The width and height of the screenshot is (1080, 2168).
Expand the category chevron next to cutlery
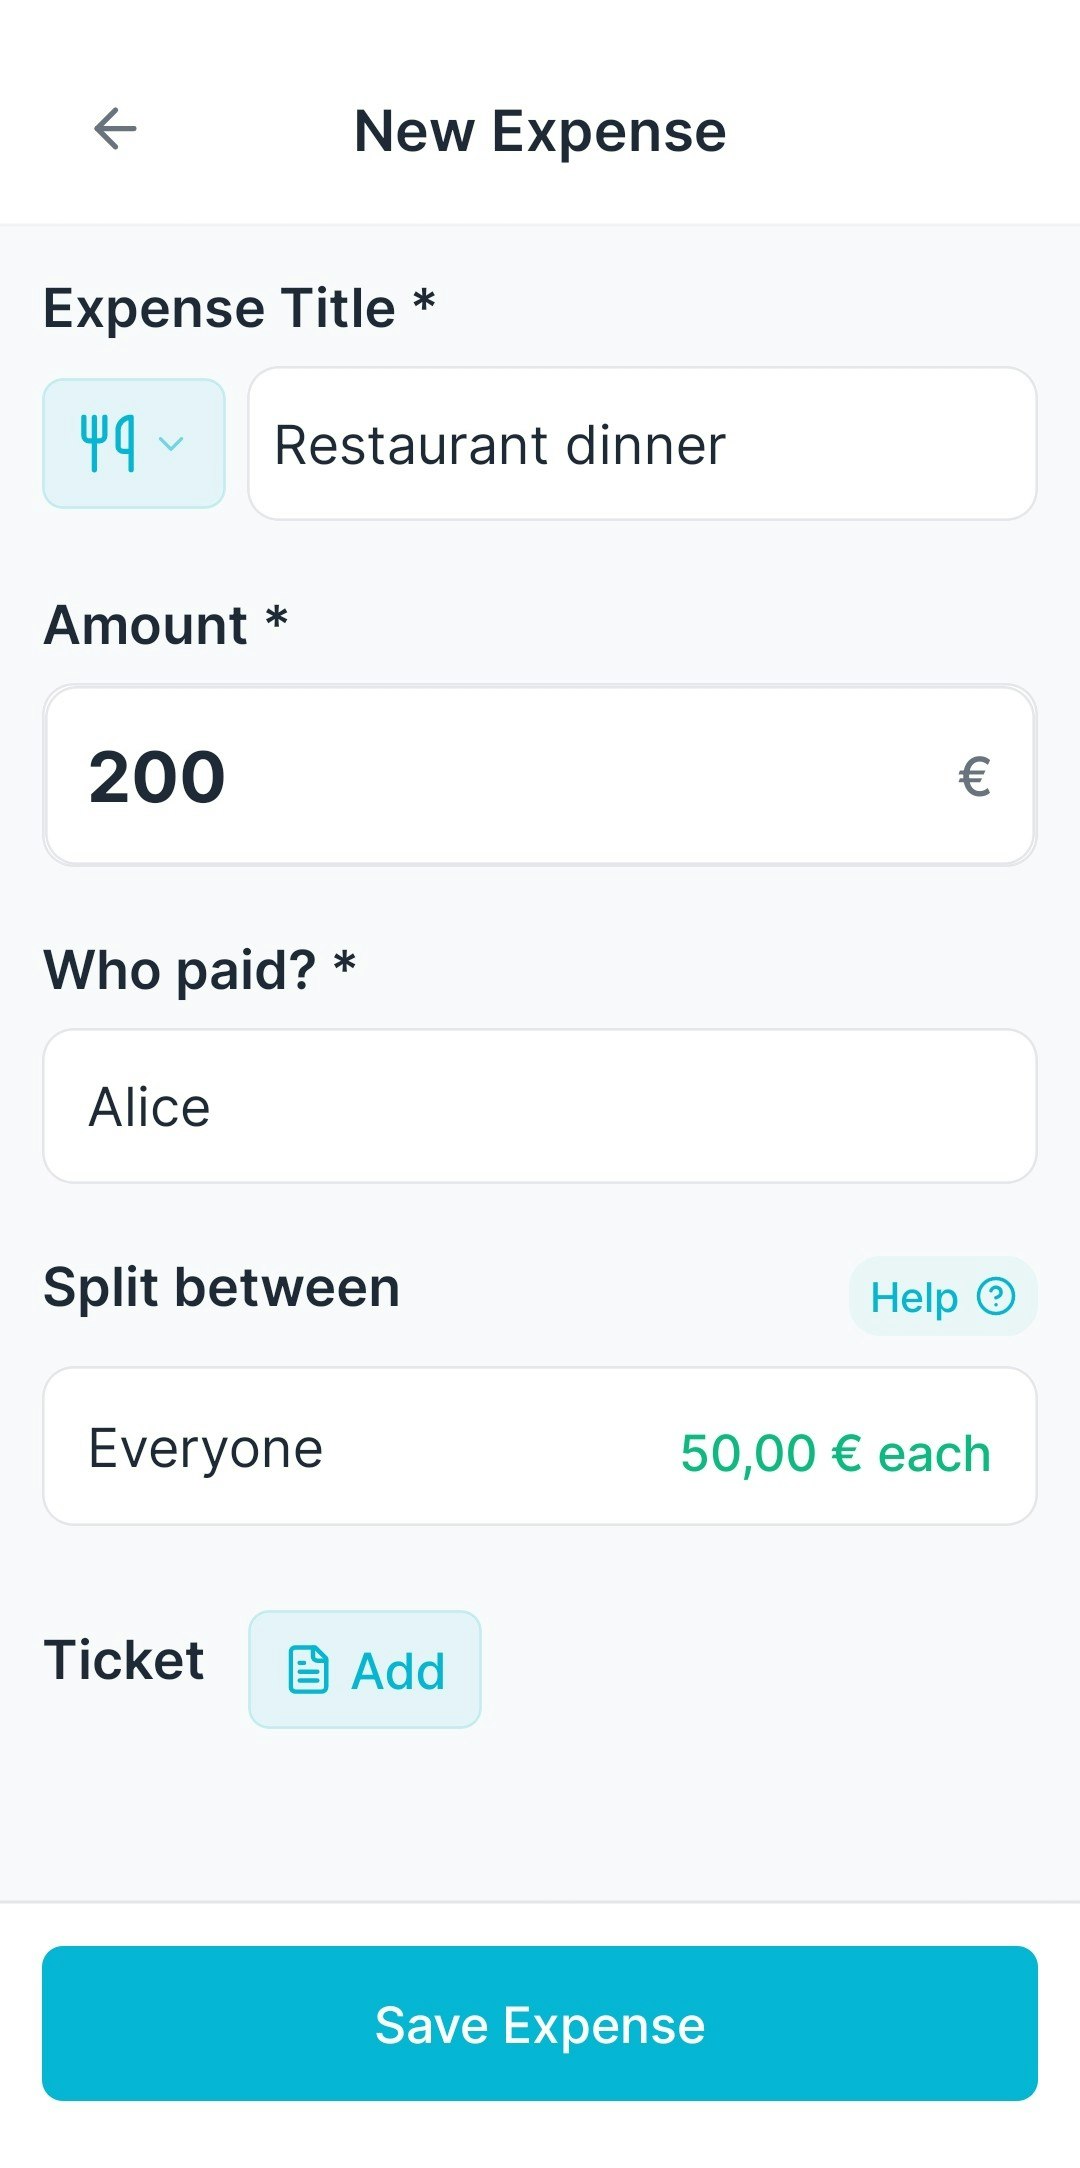(171, 443)
